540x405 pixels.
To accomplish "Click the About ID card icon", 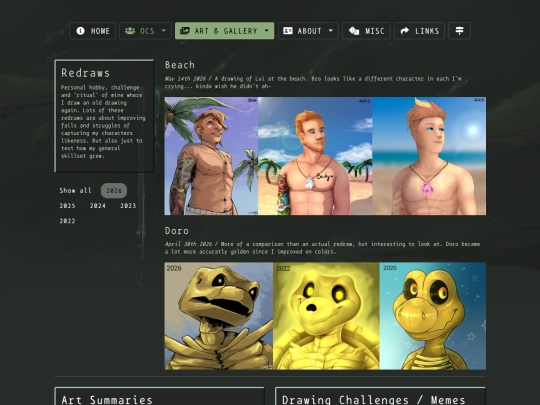I will 288,31.
